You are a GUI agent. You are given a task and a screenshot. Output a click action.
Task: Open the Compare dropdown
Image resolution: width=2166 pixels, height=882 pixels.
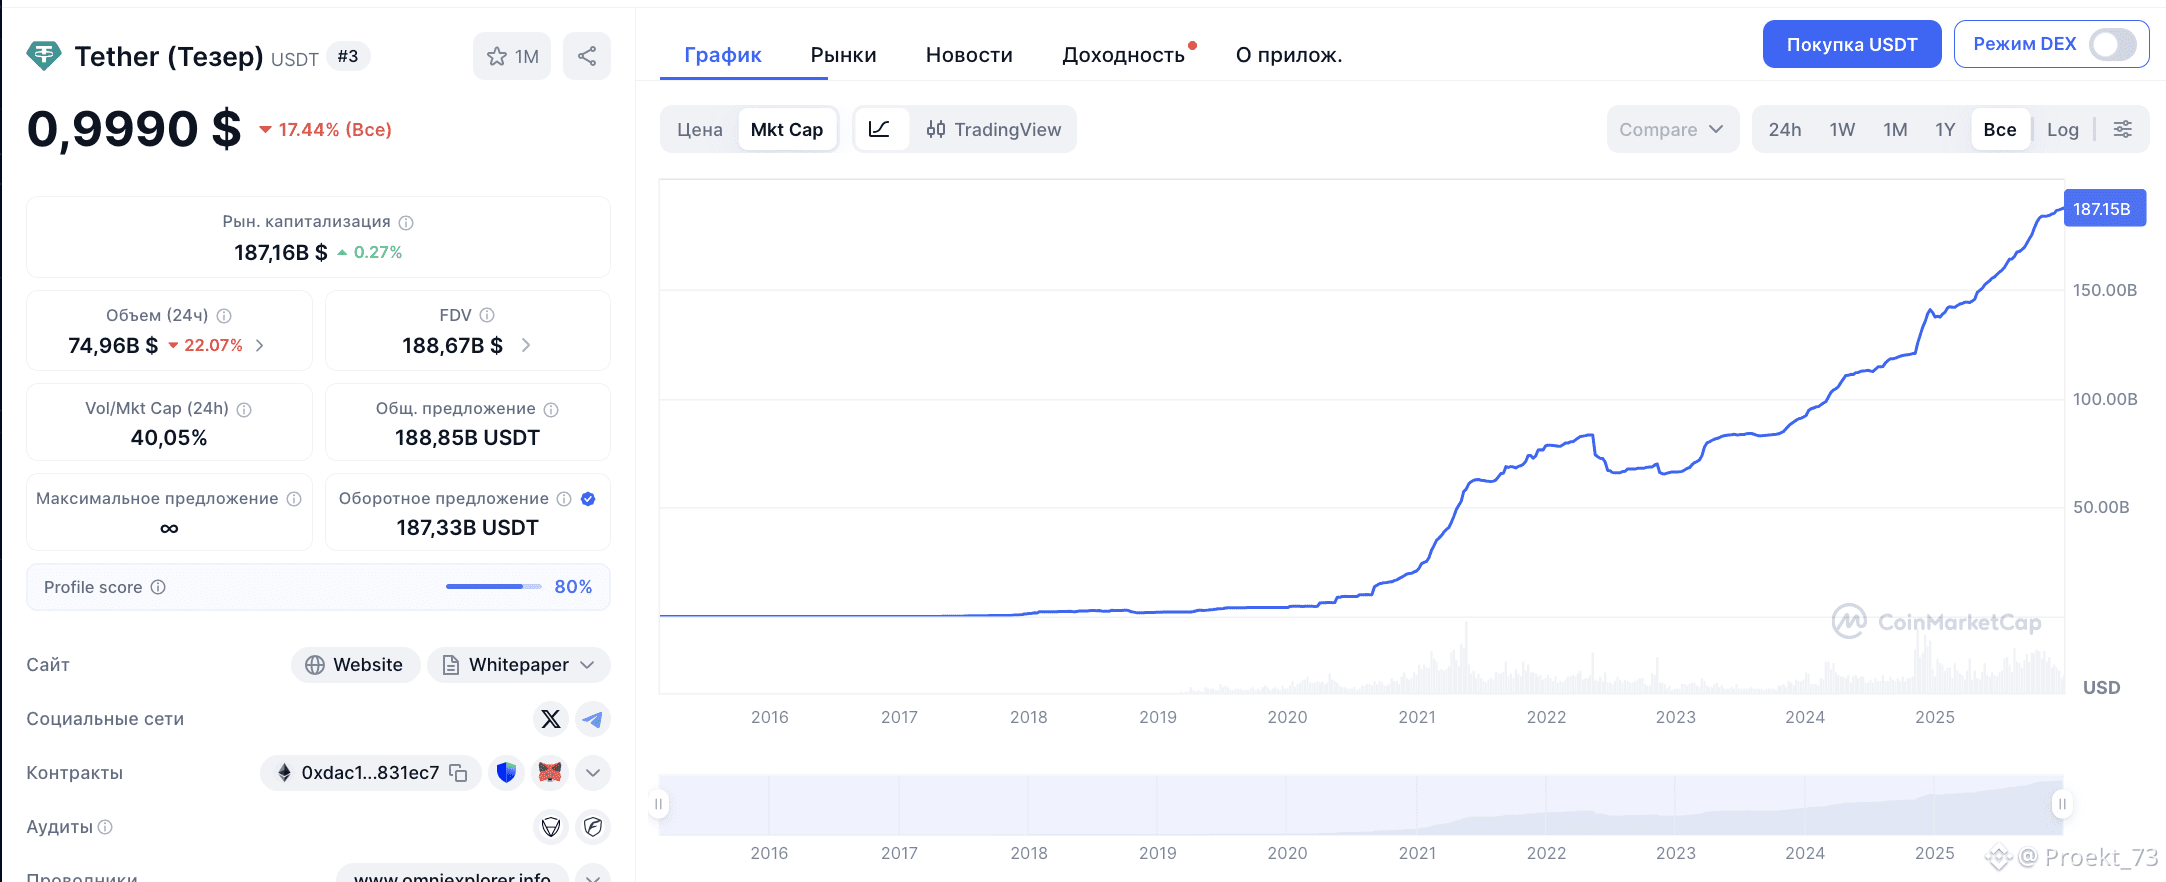tap(1671, 129)
